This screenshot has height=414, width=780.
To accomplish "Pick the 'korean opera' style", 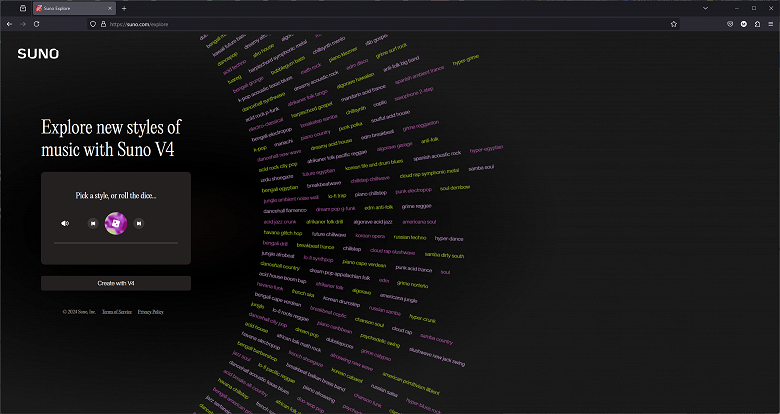I will (x=370, y=236).
